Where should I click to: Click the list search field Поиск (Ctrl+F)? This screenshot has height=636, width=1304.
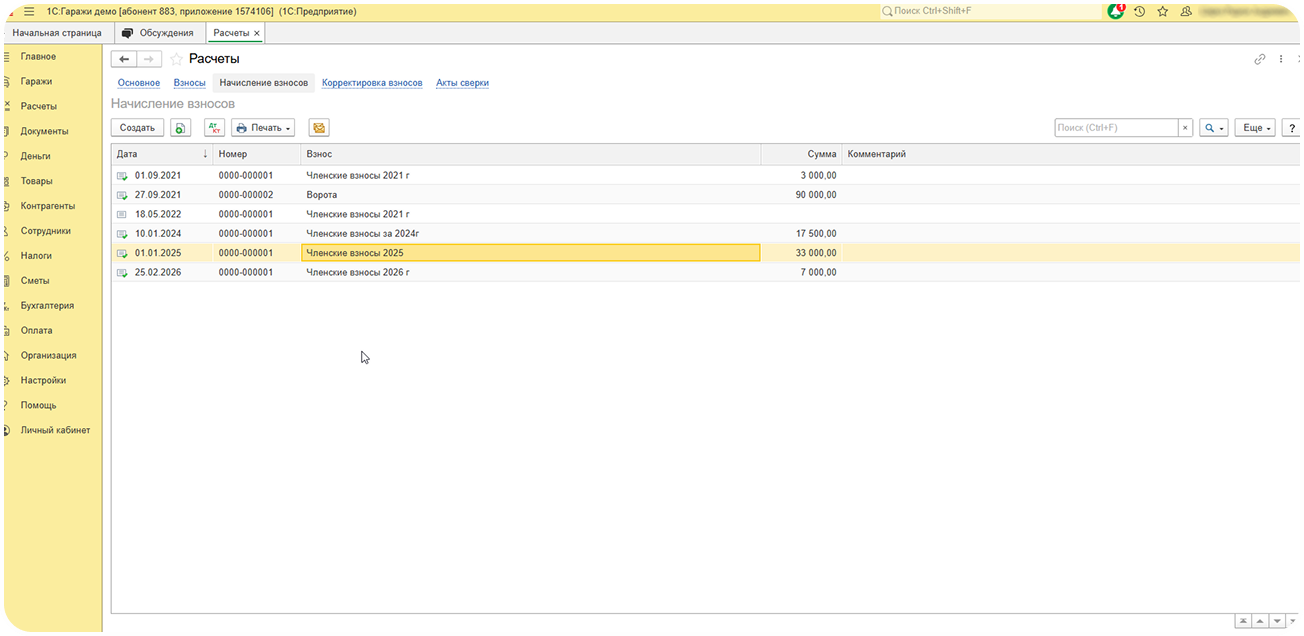1115,128
